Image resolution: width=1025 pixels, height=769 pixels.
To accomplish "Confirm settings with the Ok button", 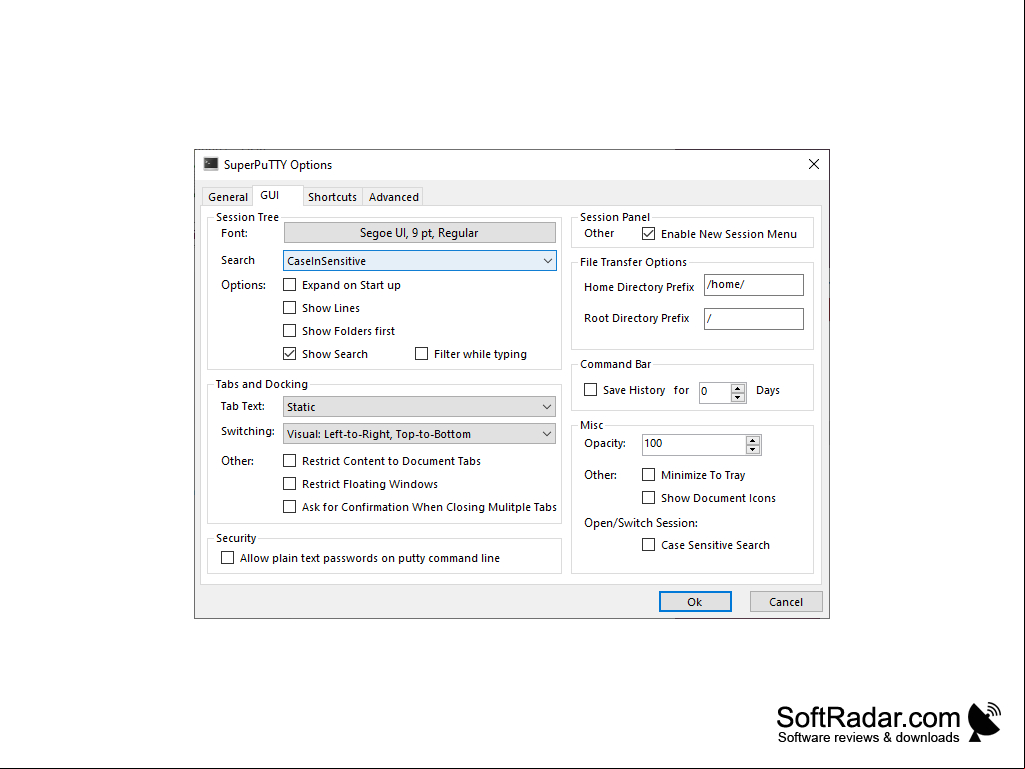I will [x=695, y=602].
